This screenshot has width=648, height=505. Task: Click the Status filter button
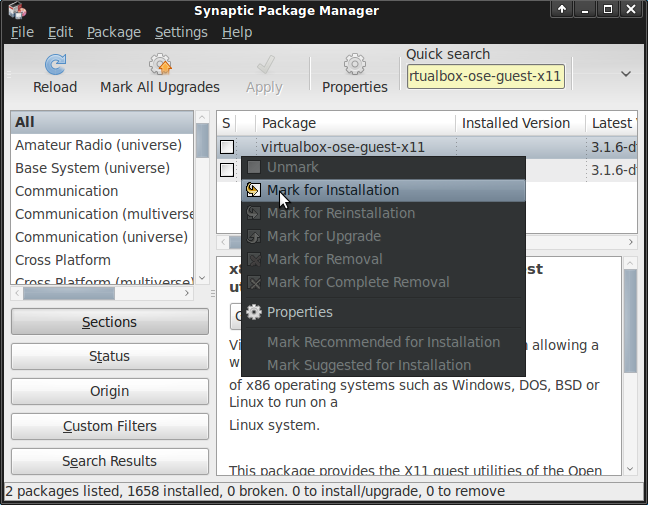click(110, 356)
